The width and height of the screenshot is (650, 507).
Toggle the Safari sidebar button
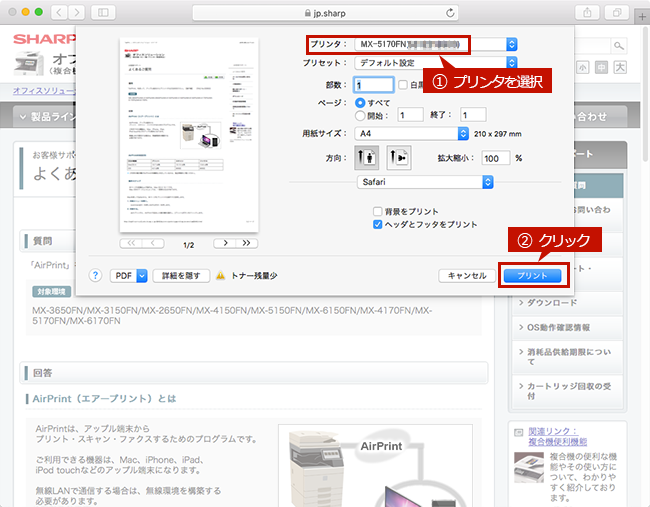(103, 12)
